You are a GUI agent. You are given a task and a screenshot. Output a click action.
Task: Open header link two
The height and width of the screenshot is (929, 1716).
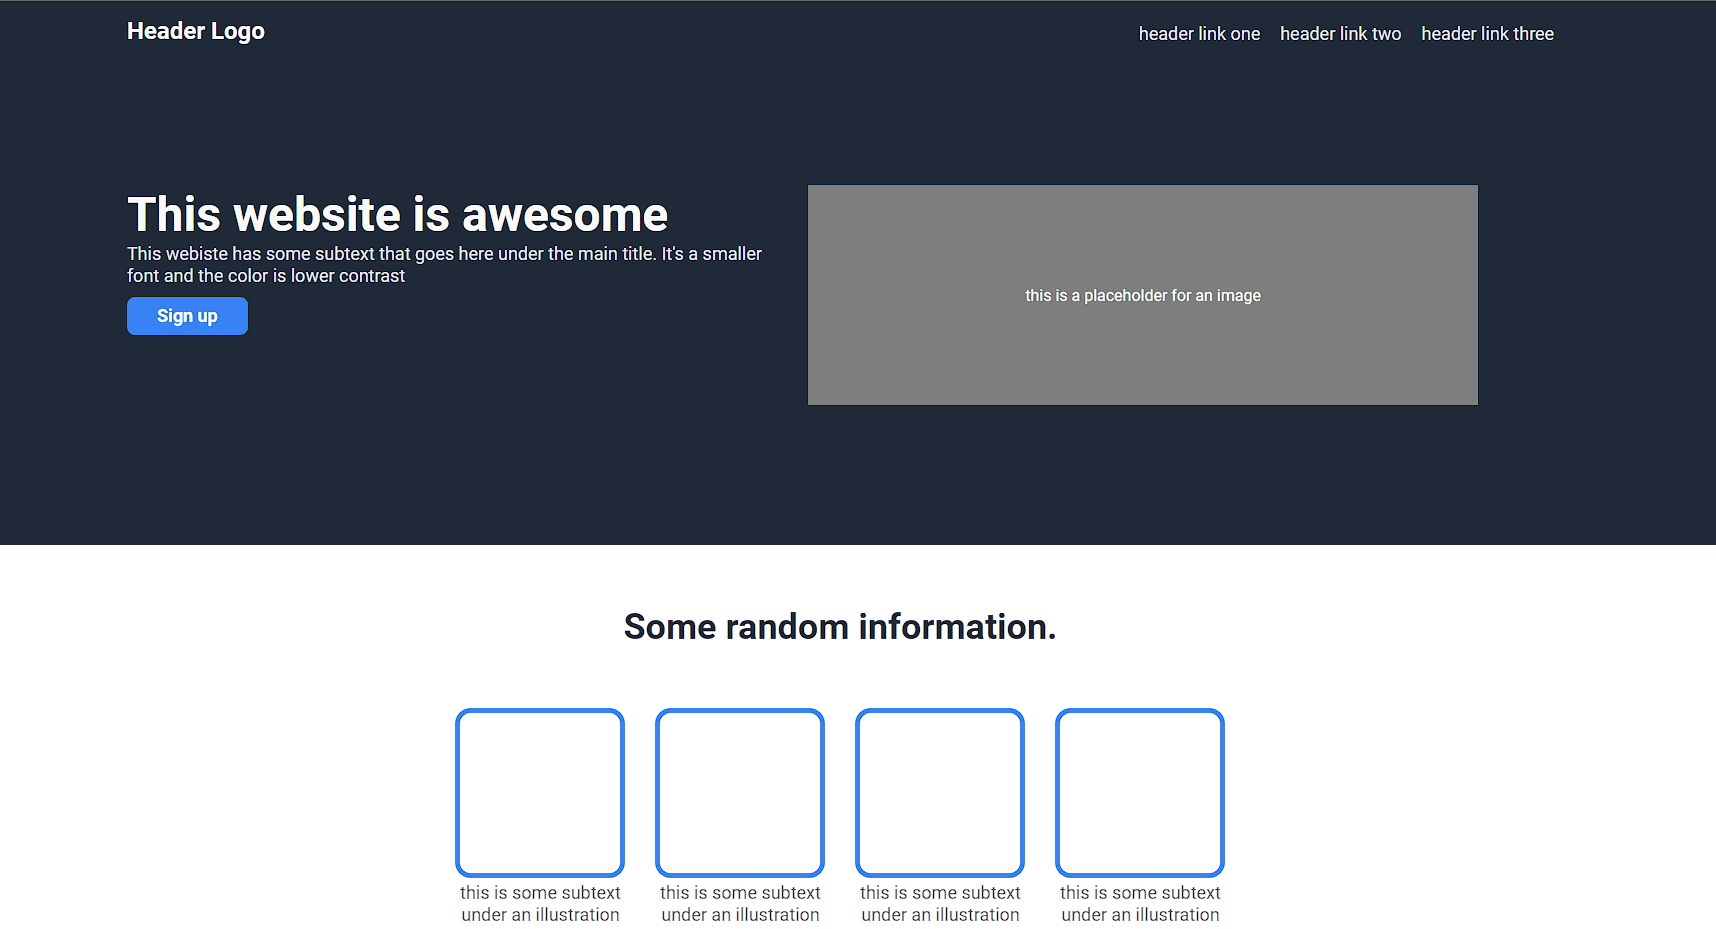pos(1340,33)
